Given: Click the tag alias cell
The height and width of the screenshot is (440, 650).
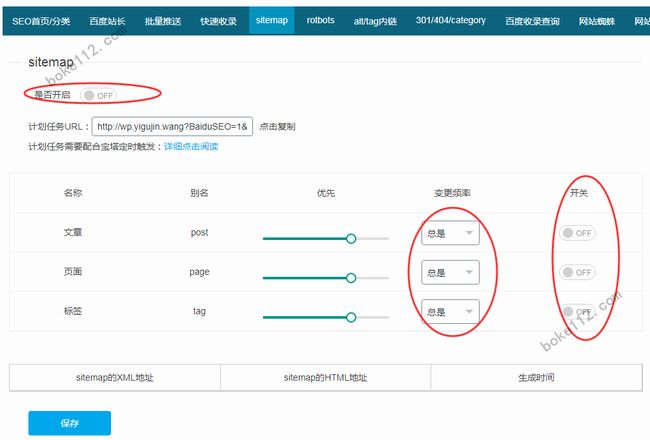Looking at the screenshot, I should (199, 311).
